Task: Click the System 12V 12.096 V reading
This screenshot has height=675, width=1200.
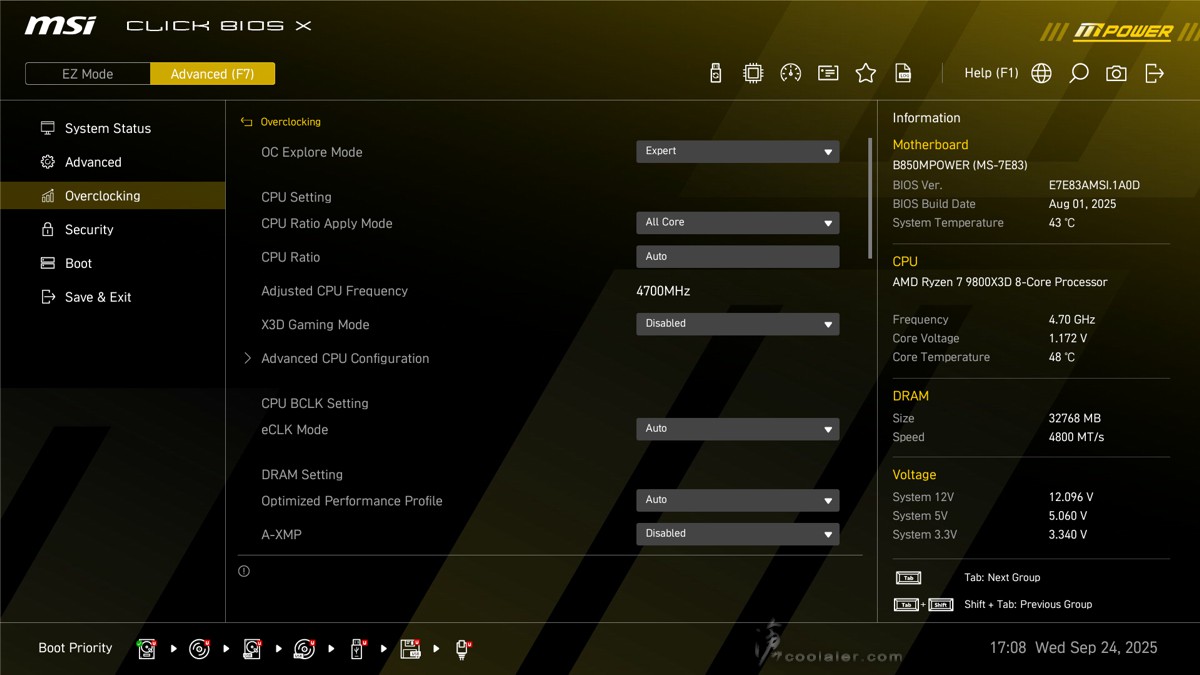Action: click(1071, 496)
